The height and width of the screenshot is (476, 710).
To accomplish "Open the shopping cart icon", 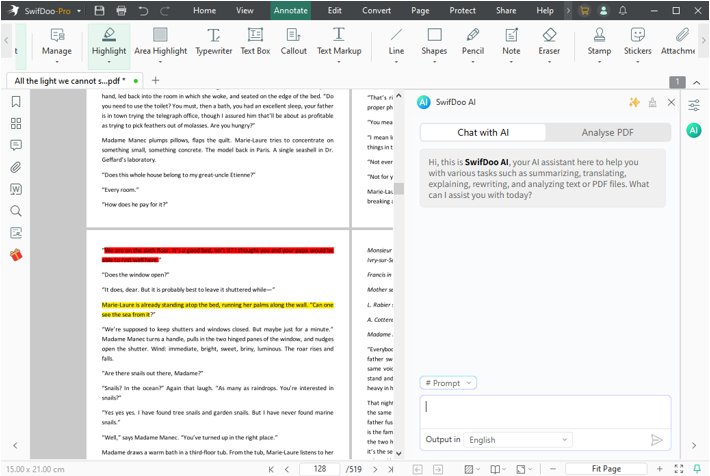I will [584, 10].
